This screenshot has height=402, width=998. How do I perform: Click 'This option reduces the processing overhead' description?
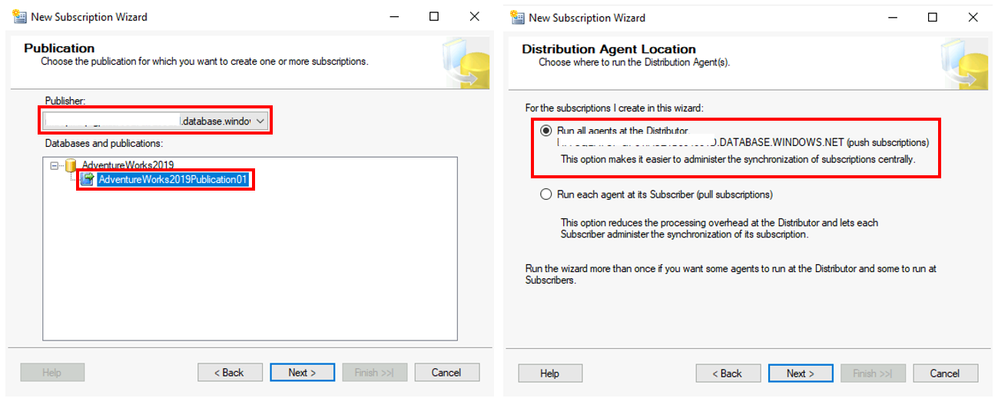[719, 228]
